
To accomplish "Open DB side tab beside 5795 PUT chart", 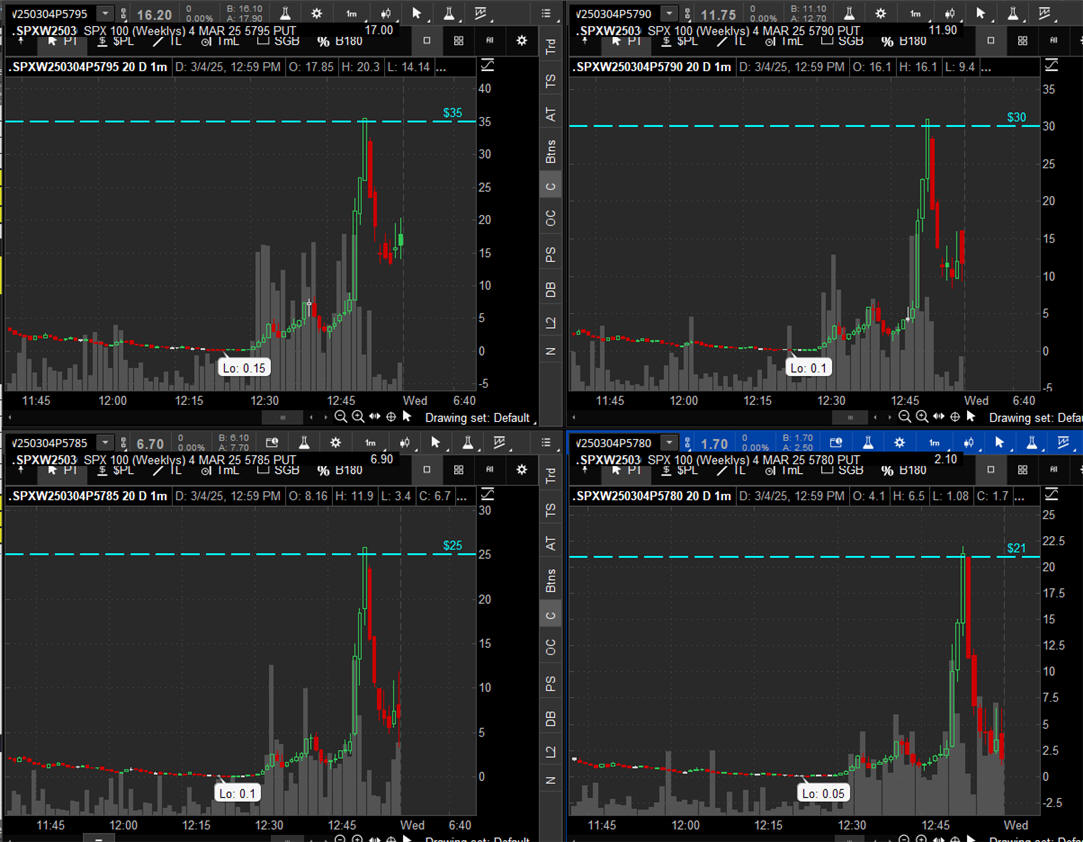I will point(550,289).
